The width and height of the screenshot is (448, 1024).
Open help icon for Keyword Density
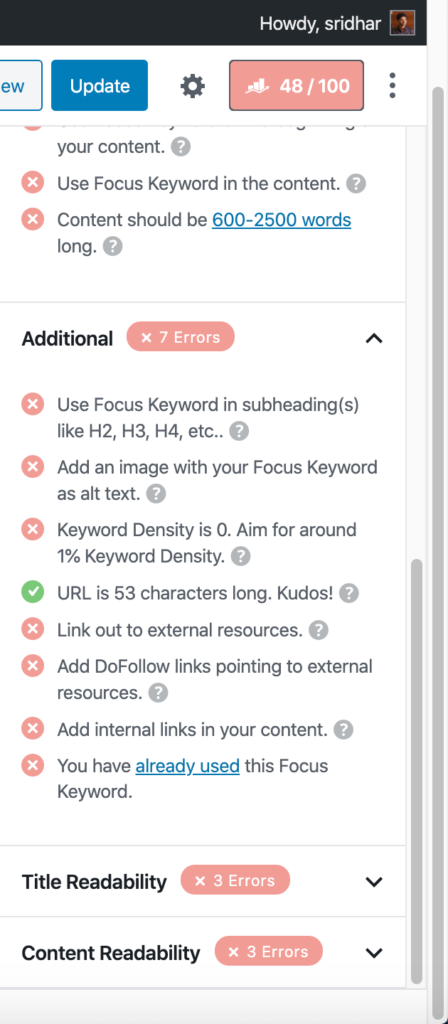pos(240,556)
